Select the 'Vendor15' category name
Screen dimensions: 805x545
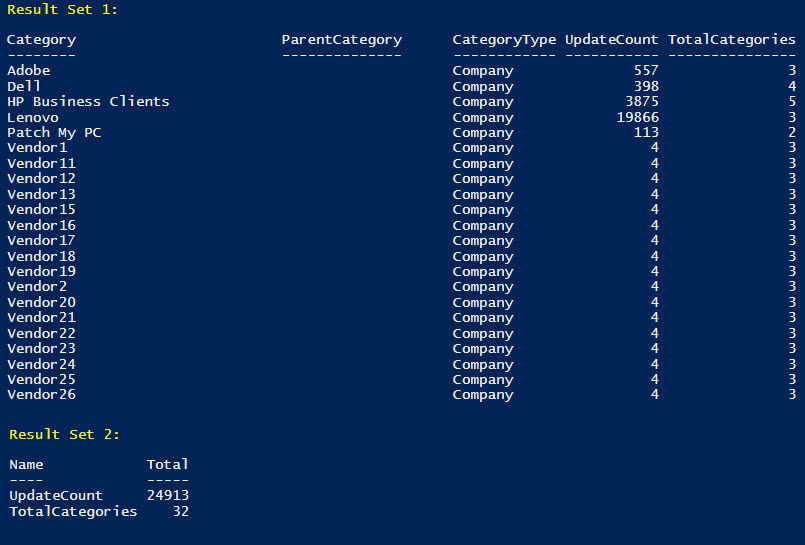coord(41,209)
